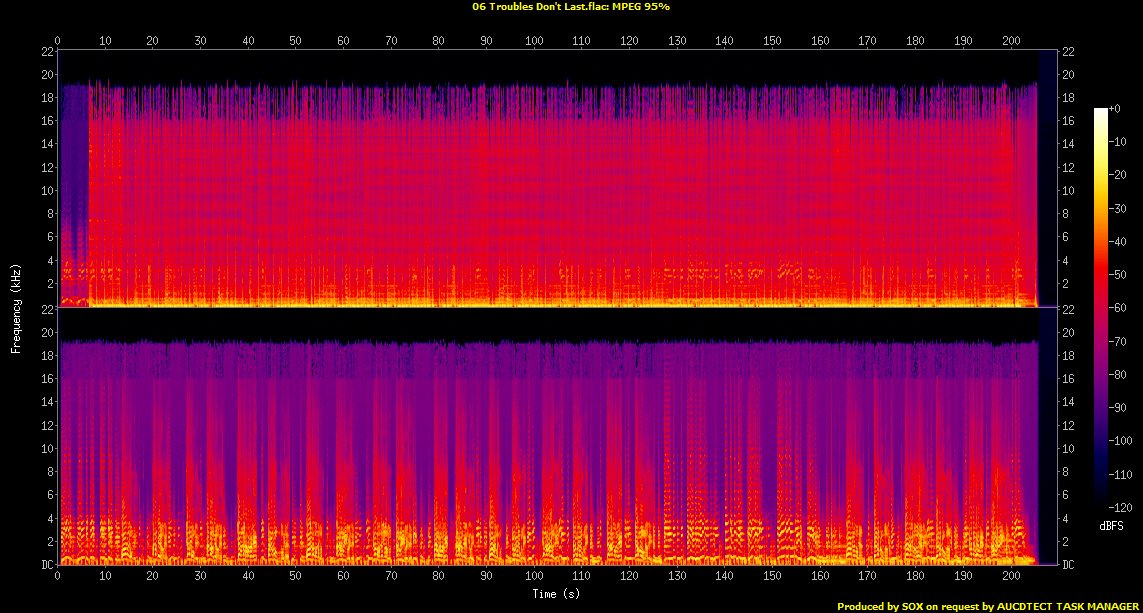Select the 50 second mark on bottom time axis
Viewport: 1143px width, 613px height.
(x=296, y=577)
